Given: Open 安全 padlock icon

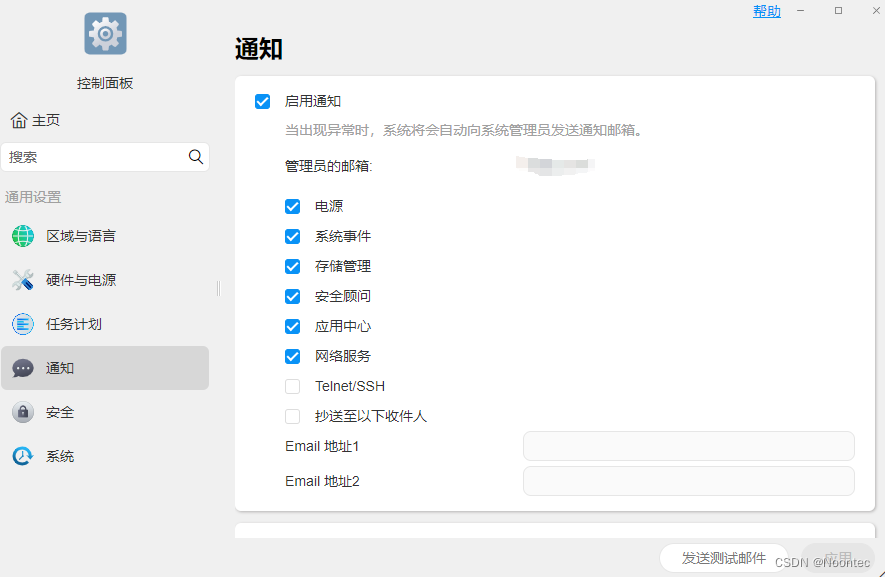Looking at the screenshot, I should (23, 412).
